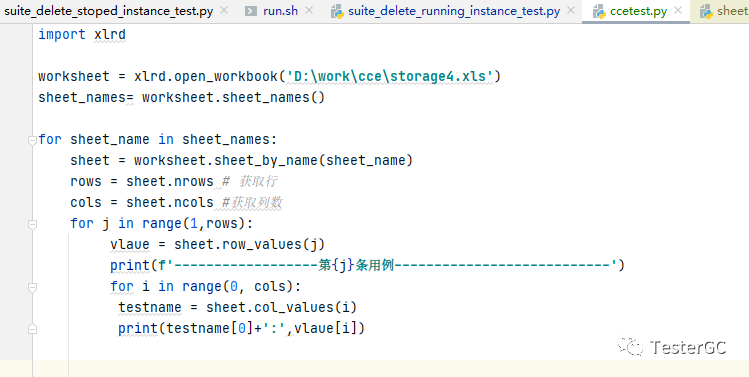Click 'testname[0]' in print statement
749x377 pixels.
210,328
